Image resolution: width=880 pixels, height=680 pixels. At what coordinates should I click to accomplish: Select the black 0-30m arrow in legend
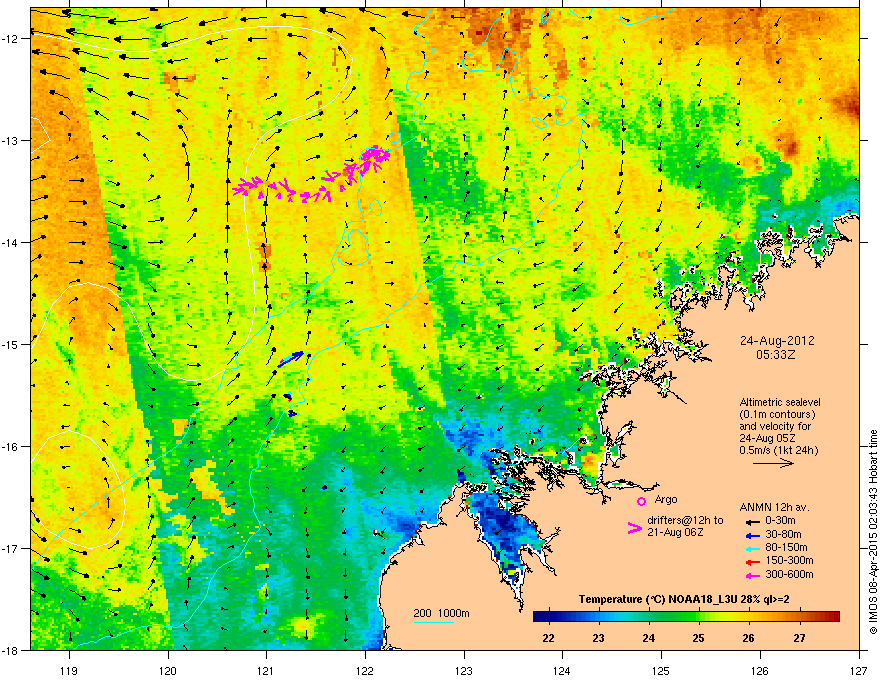tap(751, 522)
